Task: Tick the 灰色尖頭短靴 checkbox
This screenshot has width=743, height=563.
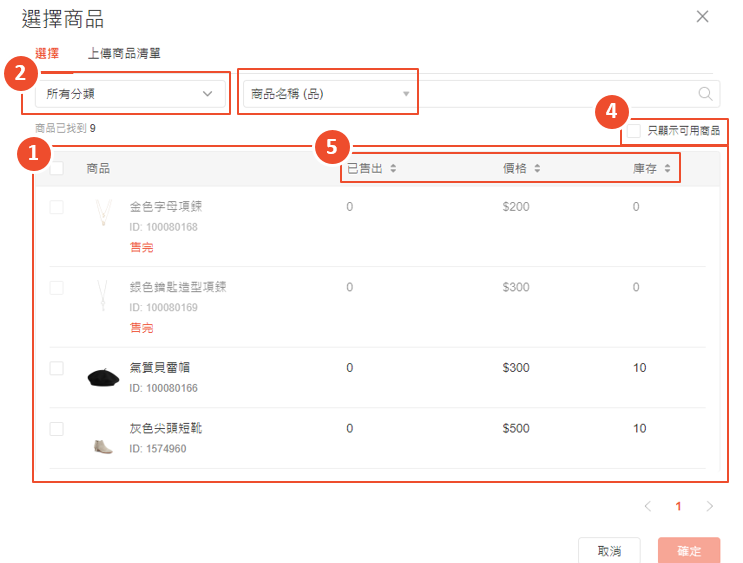Action: click(56, 429)
